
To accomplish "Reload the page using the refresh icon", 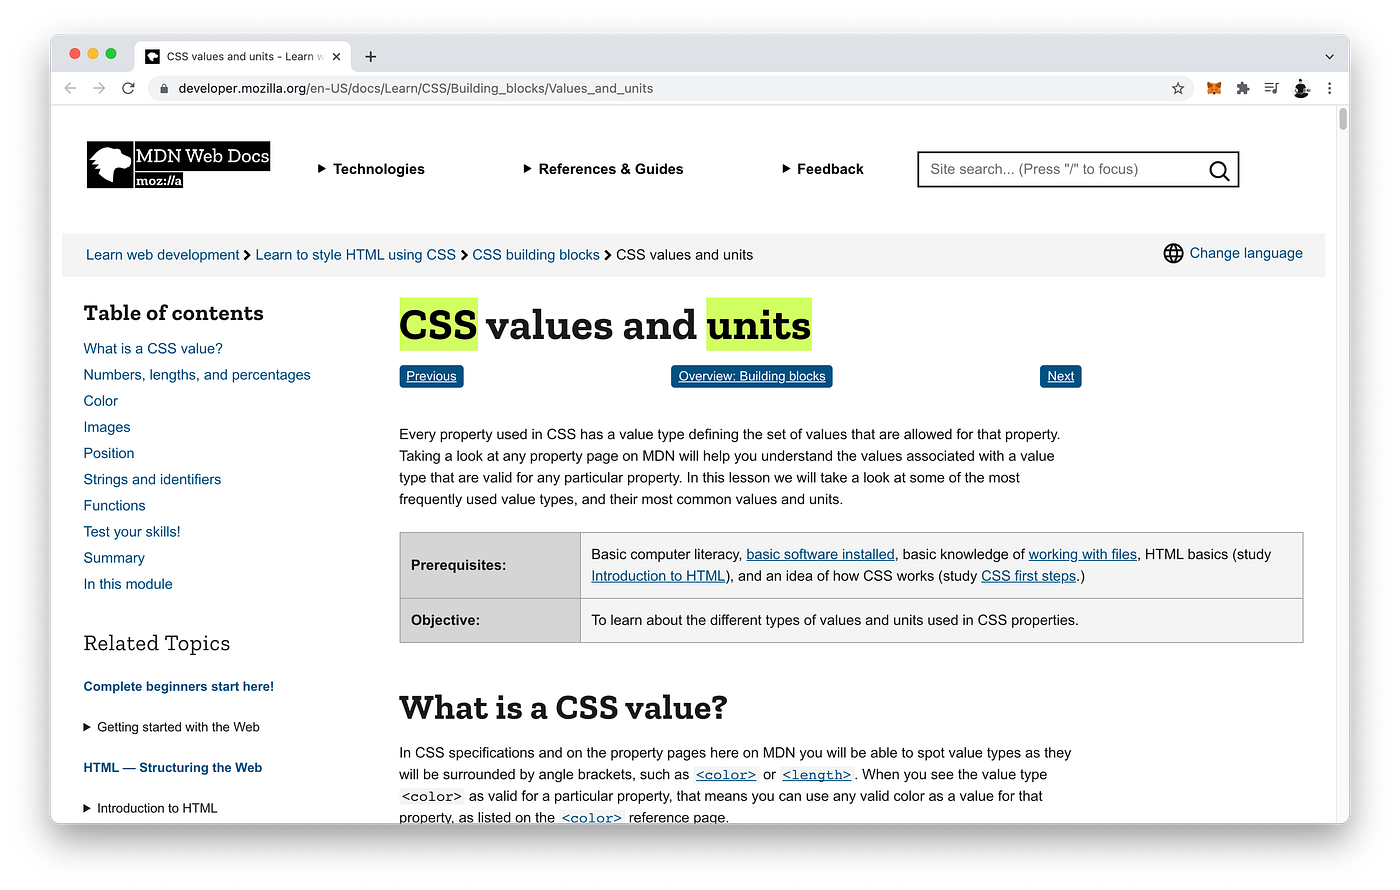I will (128, 88).
